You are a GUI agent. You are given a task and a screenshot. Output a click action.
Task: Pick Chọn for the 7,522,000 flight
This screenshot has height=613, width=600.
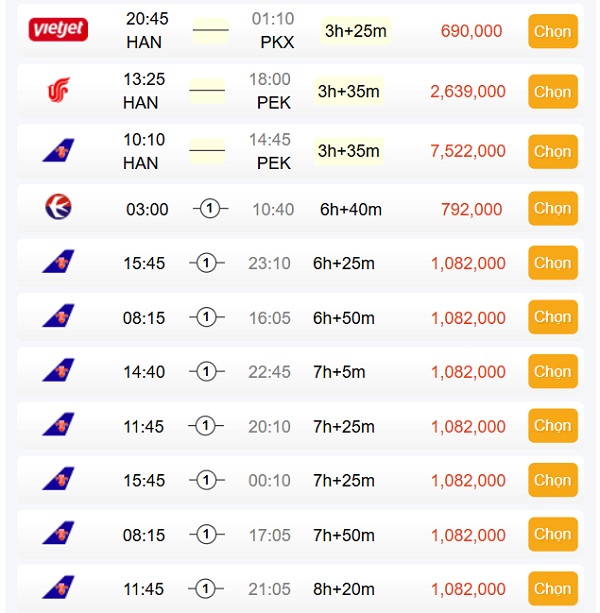tap(553, 152)
